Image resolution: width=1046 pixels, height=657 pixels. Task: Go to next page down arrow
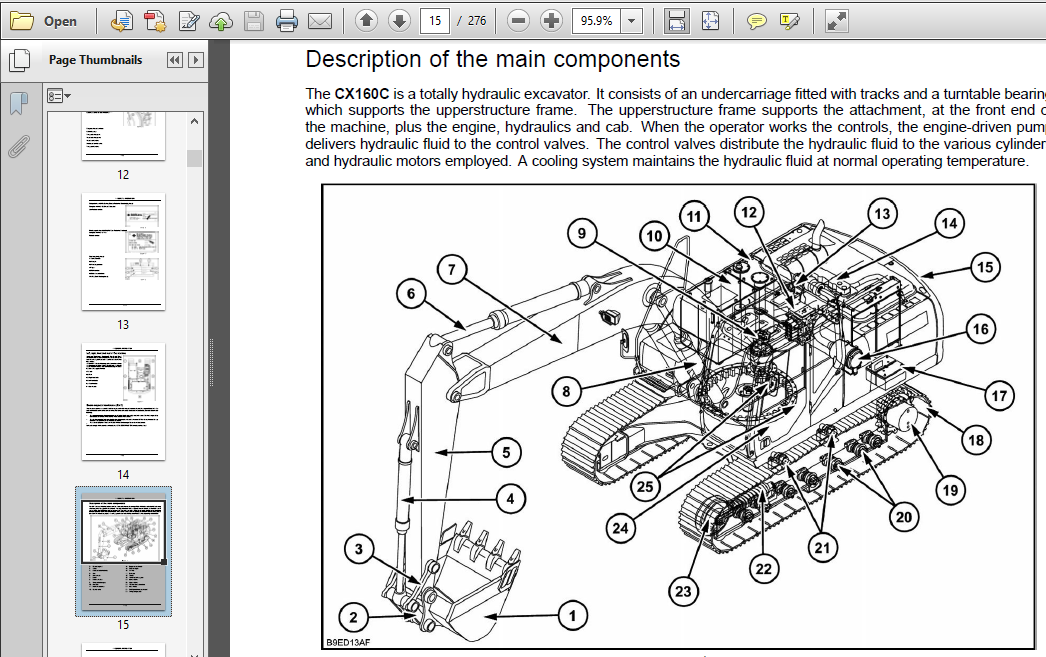(x=400, y=21)
